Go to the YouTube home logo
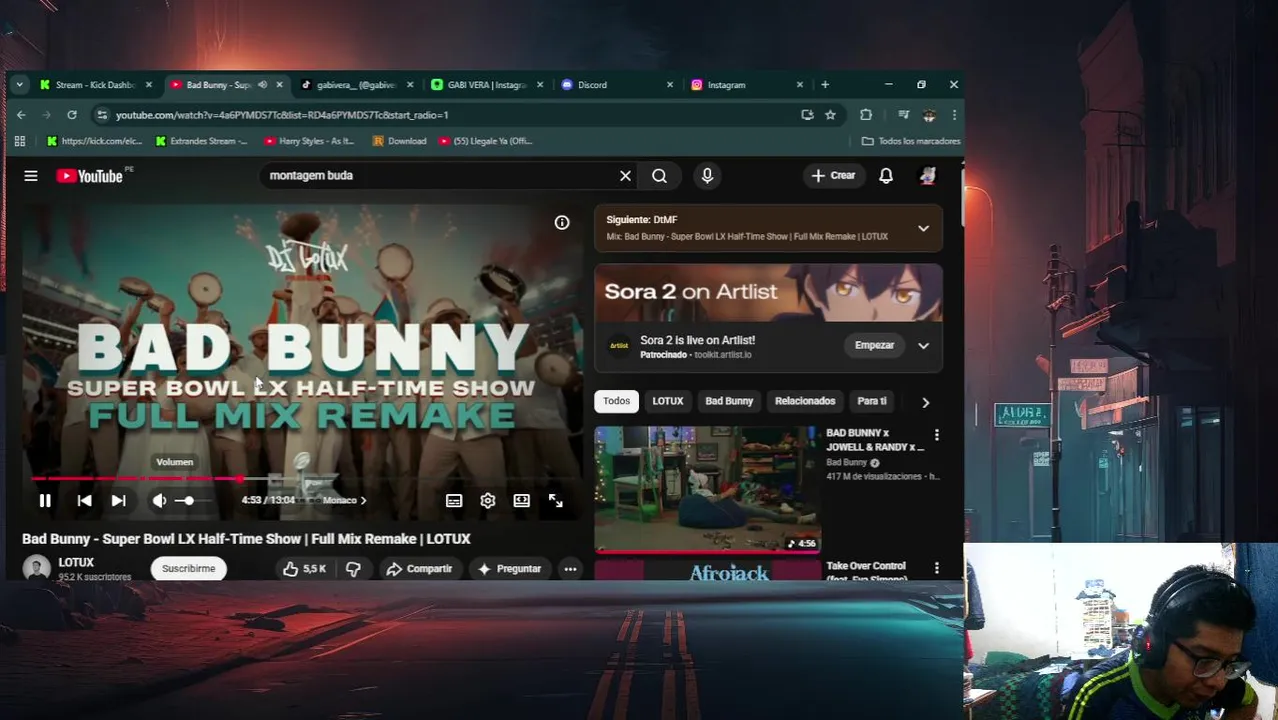The height and width of the screenshot is (720, 1278). (x=90, y=176)
